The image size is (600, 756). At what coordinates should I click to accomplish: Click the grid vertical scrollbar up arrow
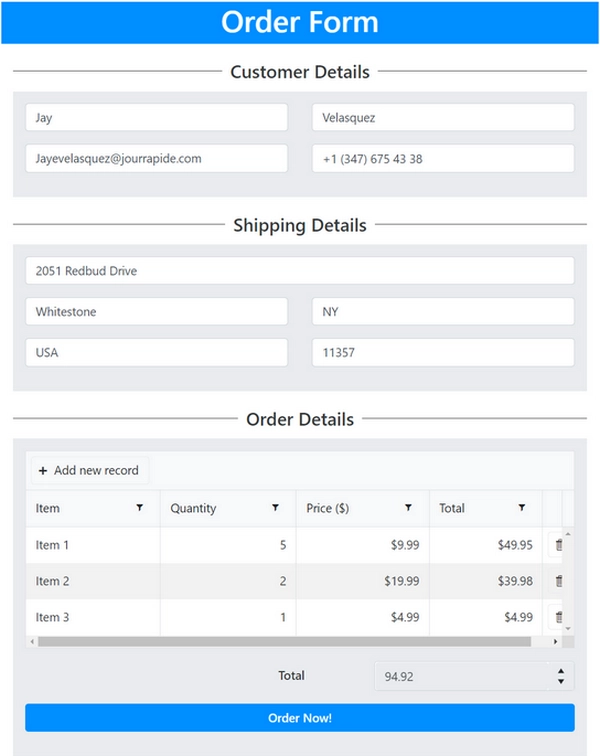(568, 534)
